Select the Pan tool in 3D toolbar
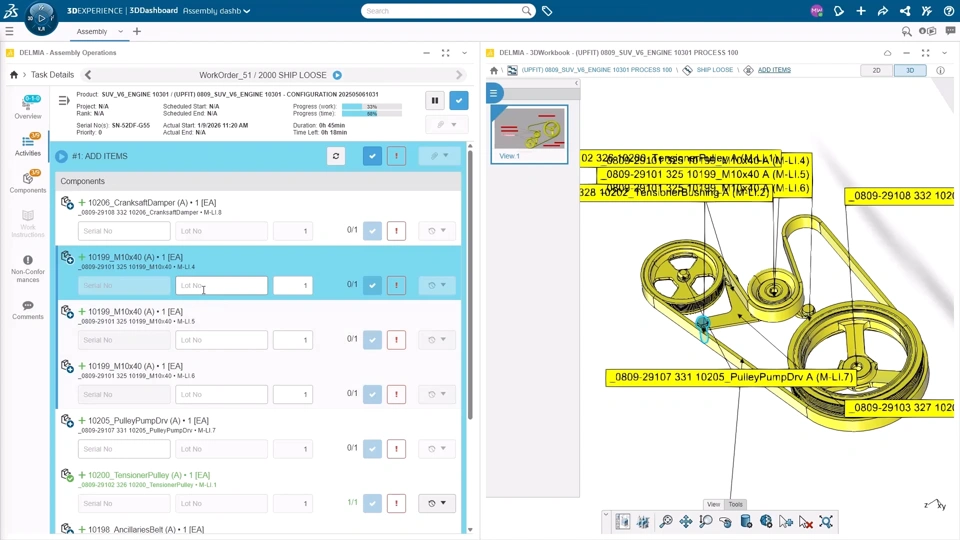The image size is (960, 540). click(x=686, y=522)
